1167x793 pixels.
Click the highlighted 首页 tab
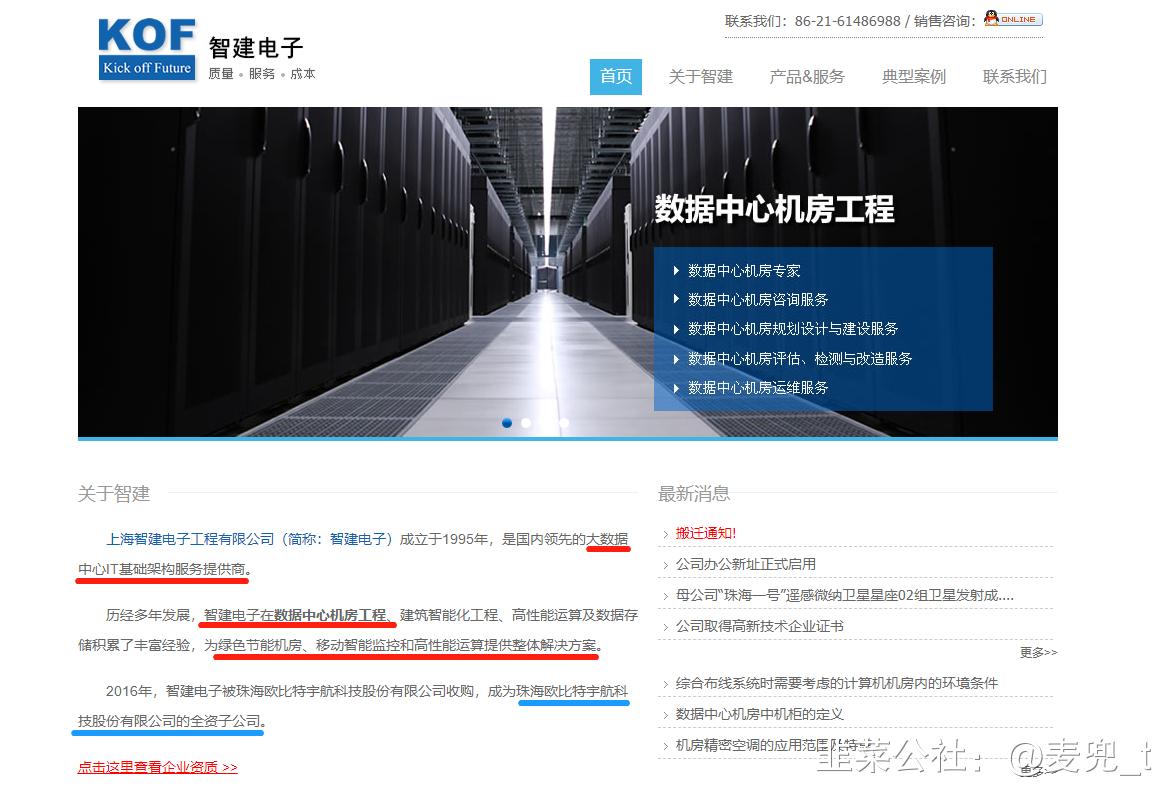click(x=615, y=77)
